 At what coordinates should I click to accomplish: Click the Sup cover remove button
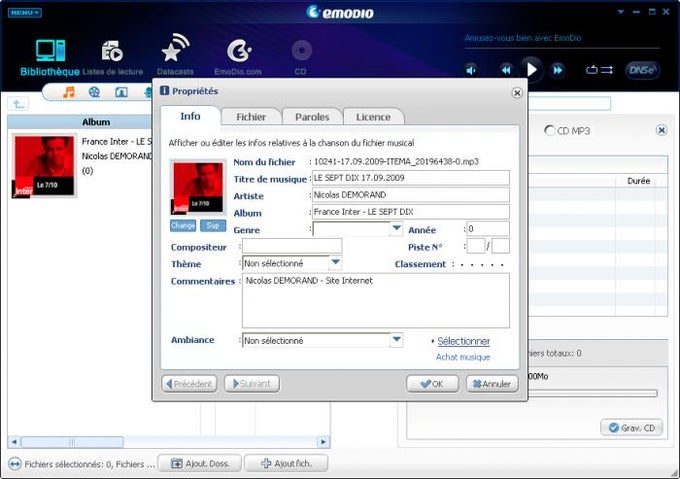(212, 225)
